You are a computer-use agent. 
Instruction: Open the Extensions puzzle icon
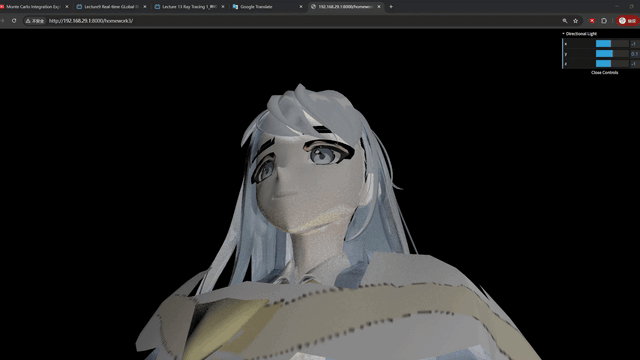(604, 21)
